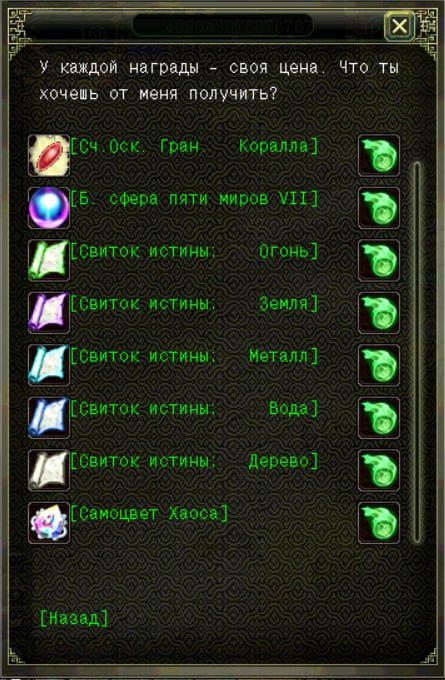Go back via the [Назад] link
The height and width of the screenshot is (680, 445).
pyautogui.click(x=74, y=618)
